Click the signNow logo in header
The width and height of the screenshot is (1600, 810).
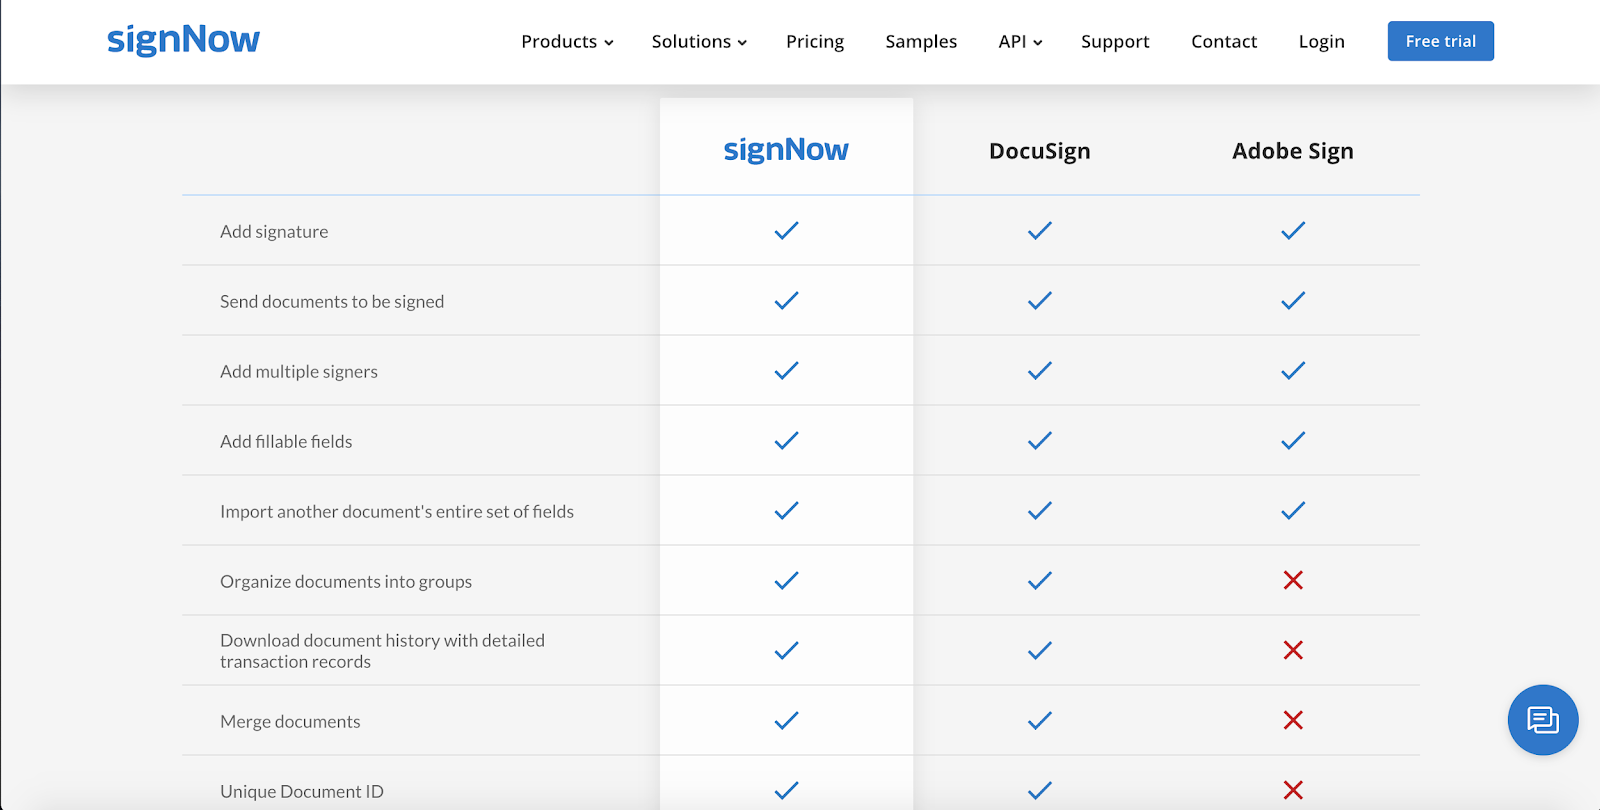183,40
